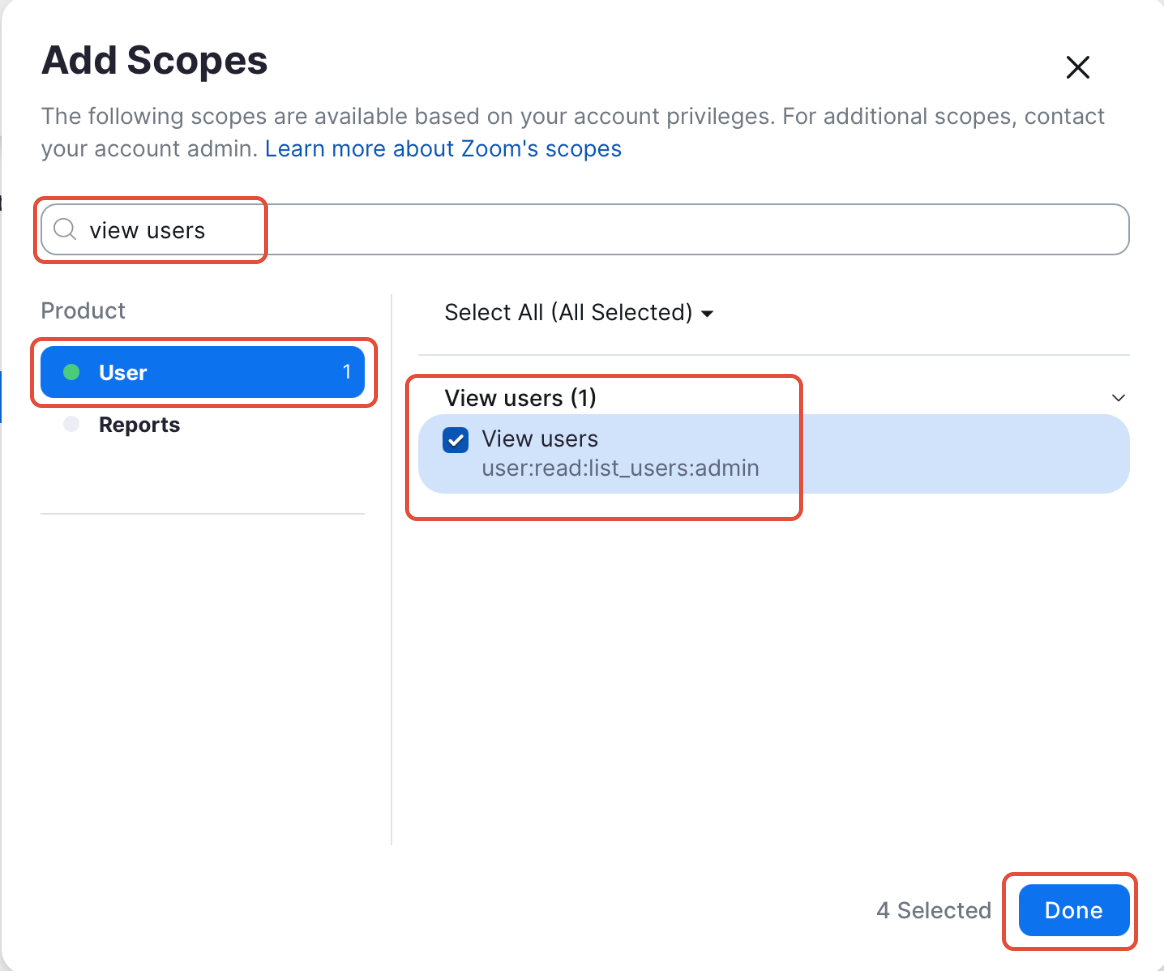Click the Product heading label
The width and height of the screenshot is (1164, 971).
83,310
